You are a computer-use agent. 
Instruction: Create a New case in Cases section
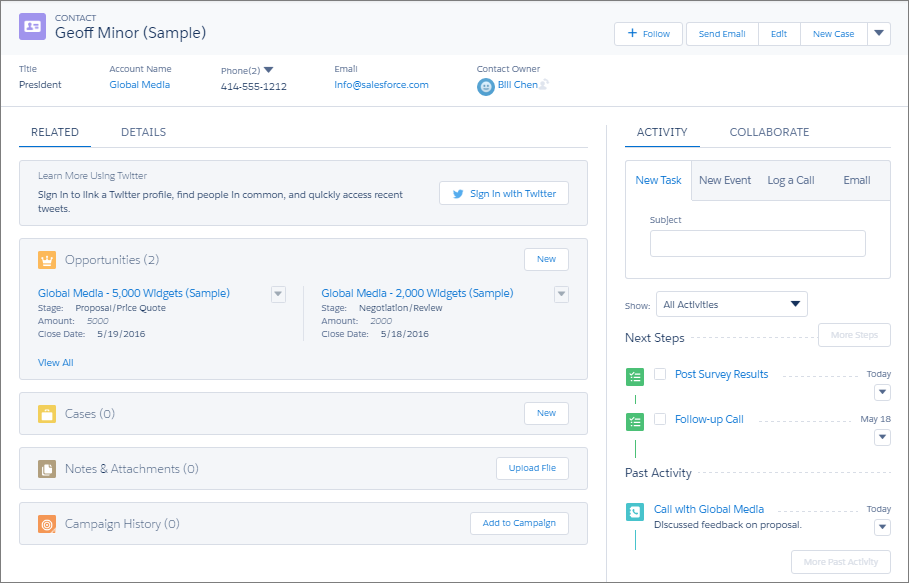click(546, 413)
